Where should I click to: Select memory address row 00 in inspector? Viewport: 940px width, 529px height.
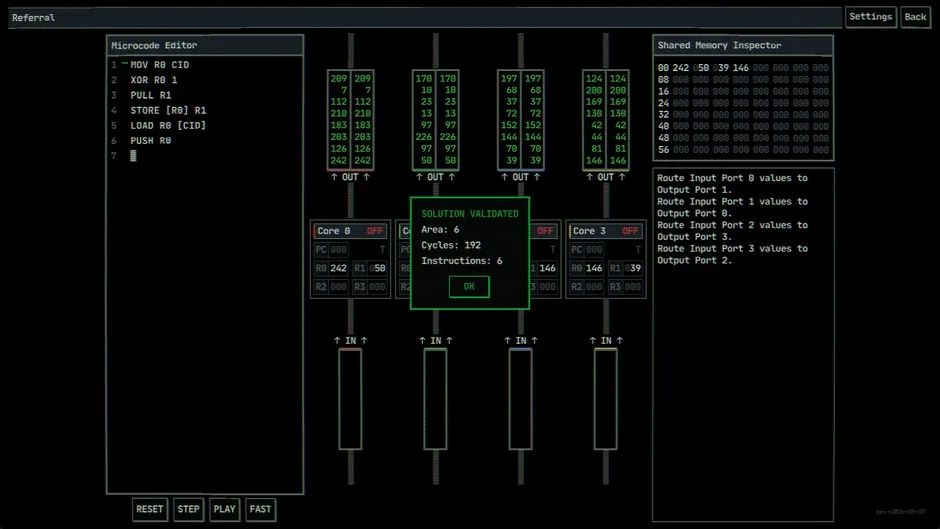click(743, 68)
